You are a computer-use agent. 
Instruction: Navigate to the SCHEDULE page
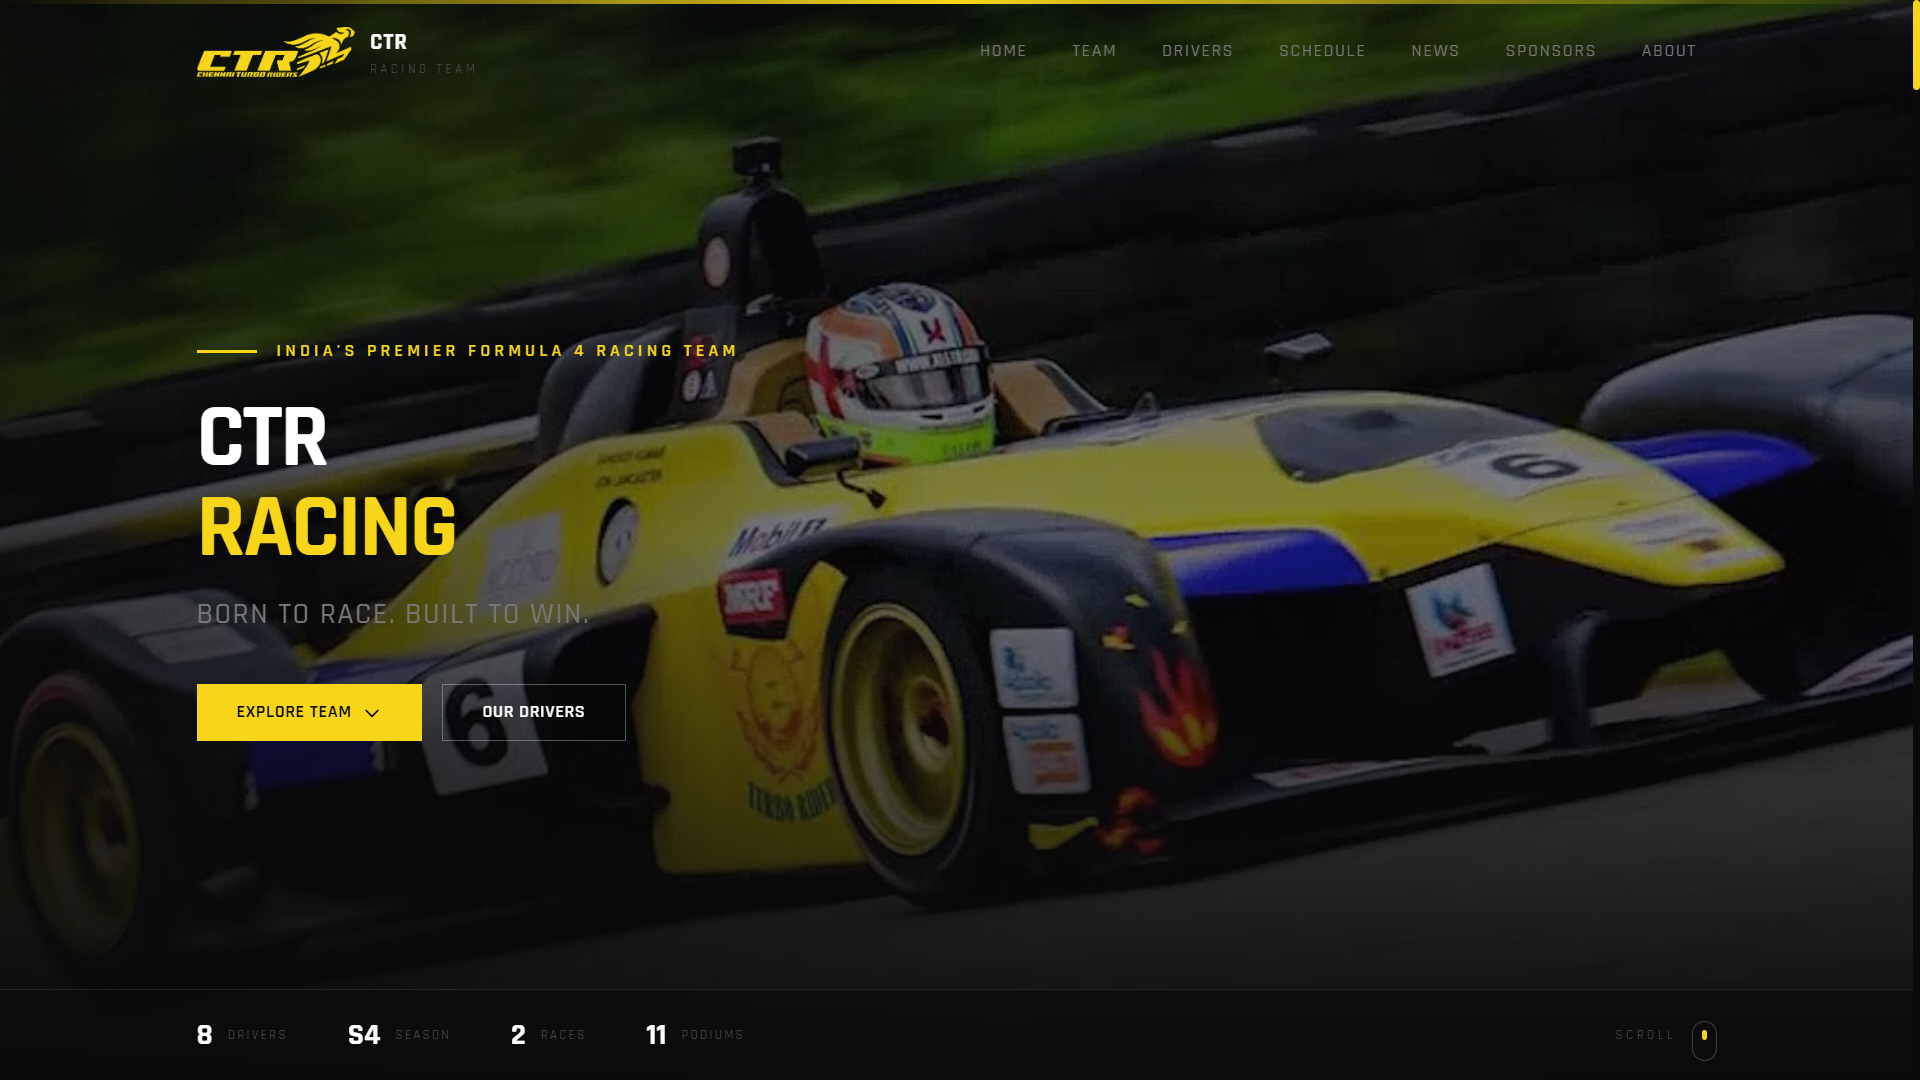(1322, 51)
